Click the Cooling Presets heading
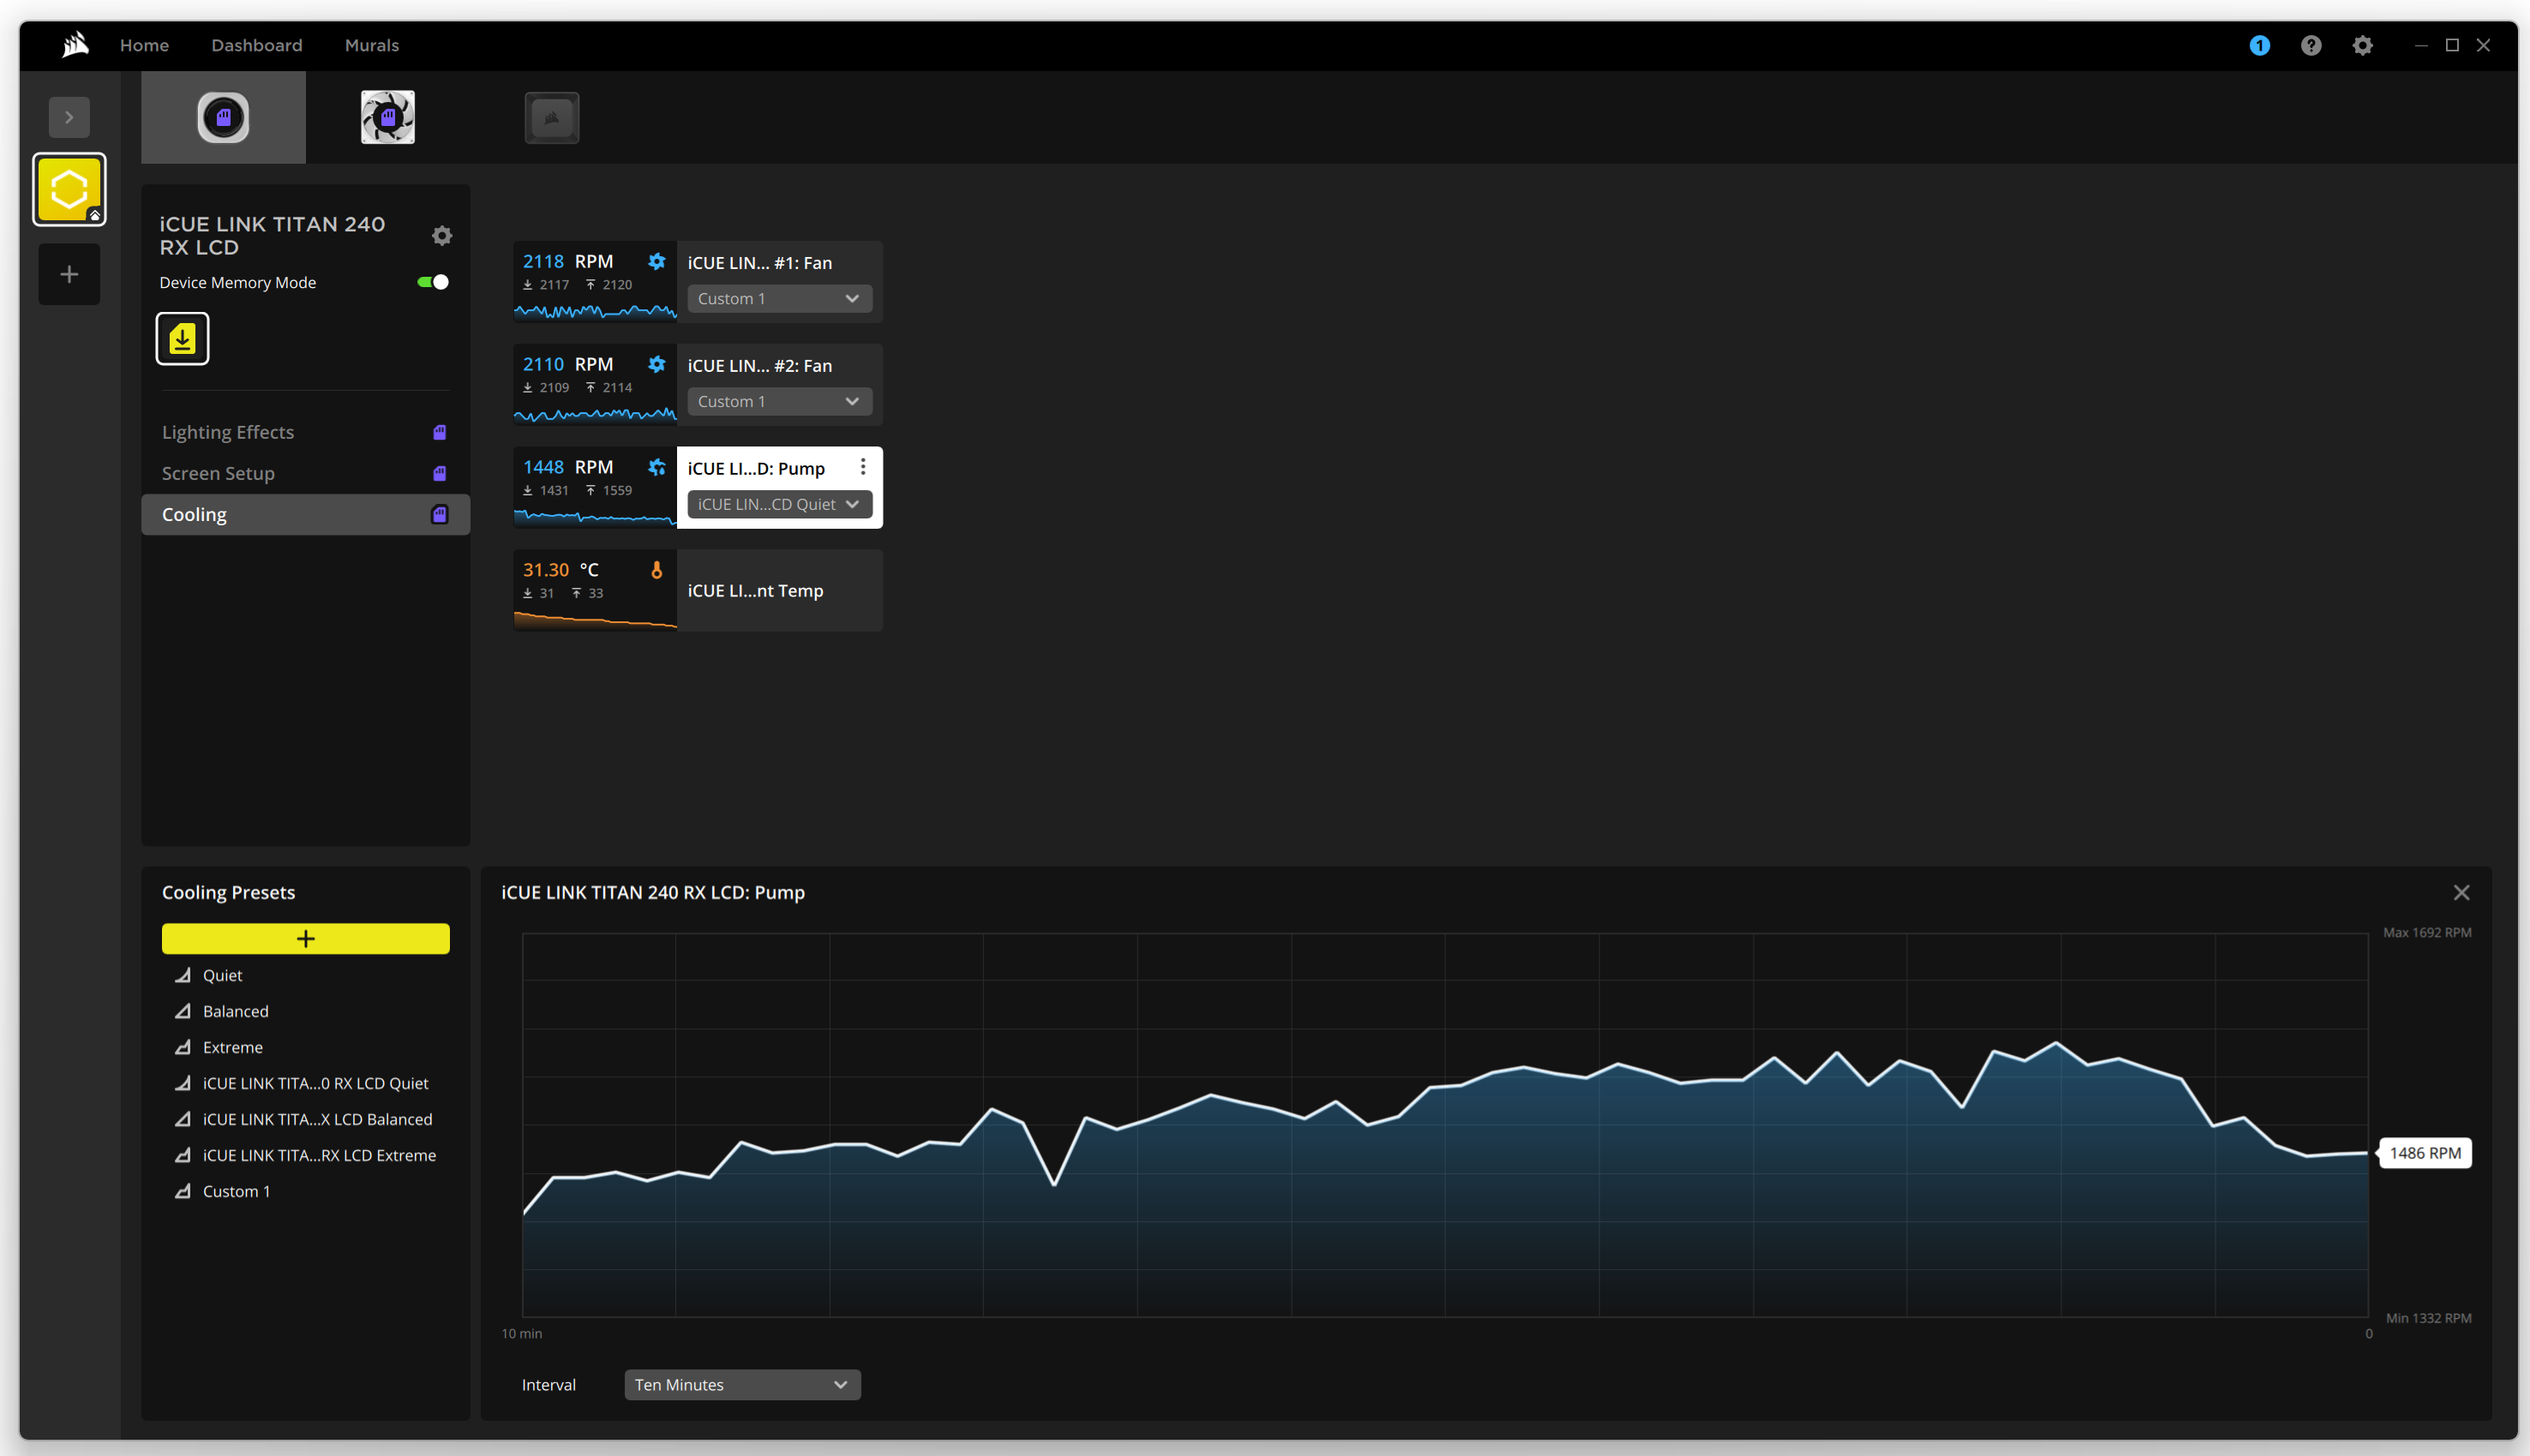The height and width of the screenshot is (1456, 2530). tap(228, 892)
